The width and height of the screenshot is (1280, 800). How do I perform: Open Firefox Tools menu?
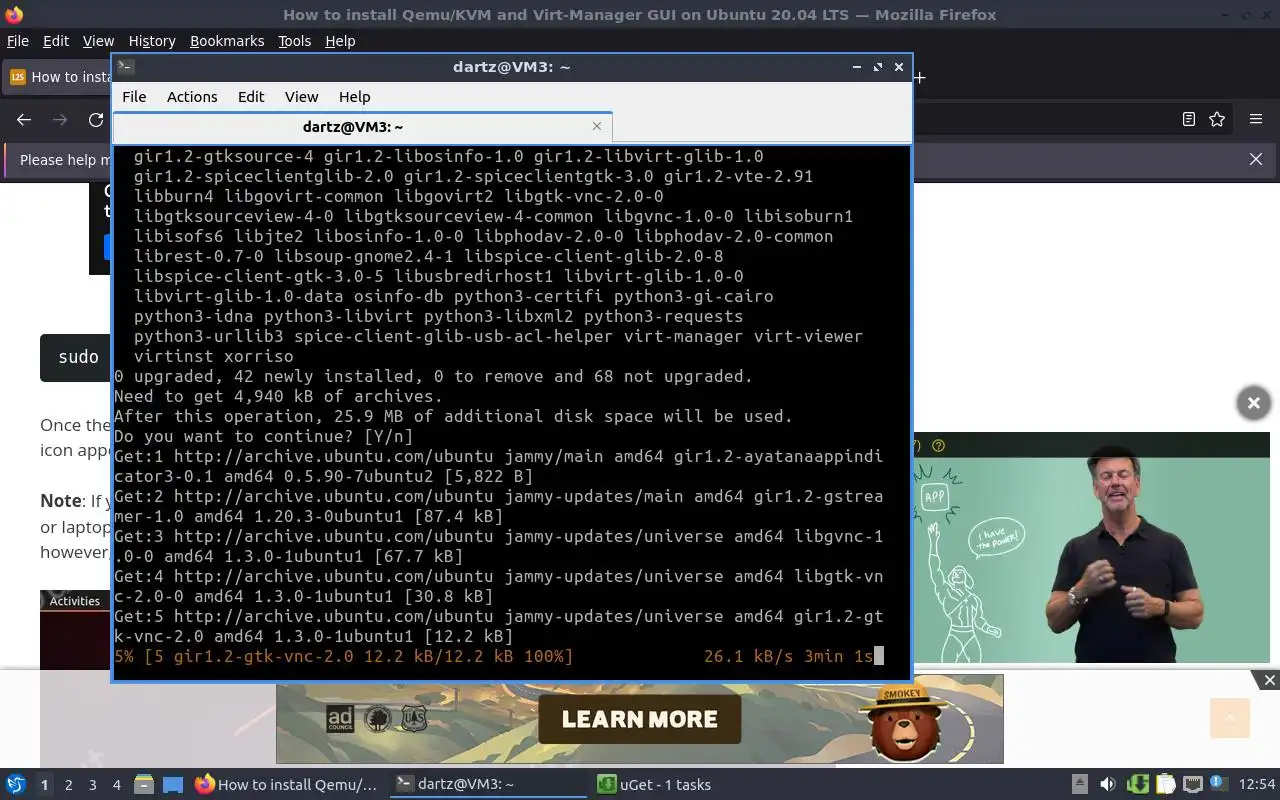point(295,41)
